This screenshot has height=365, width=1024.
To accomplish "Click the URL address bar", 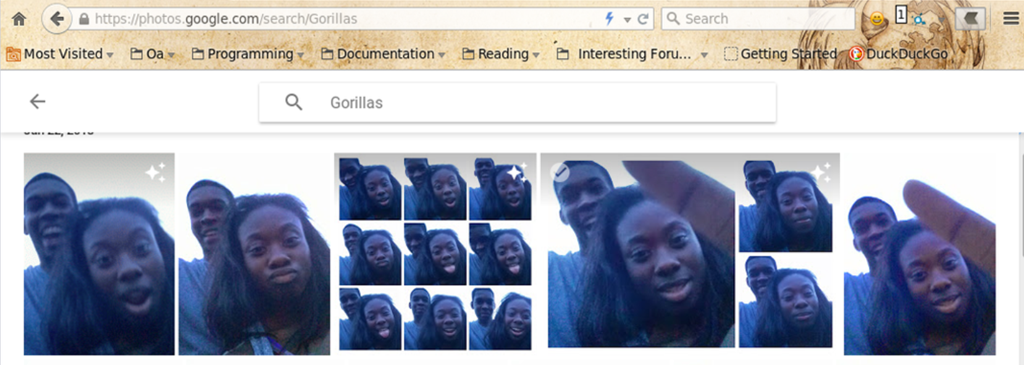I will pos(346,19).
